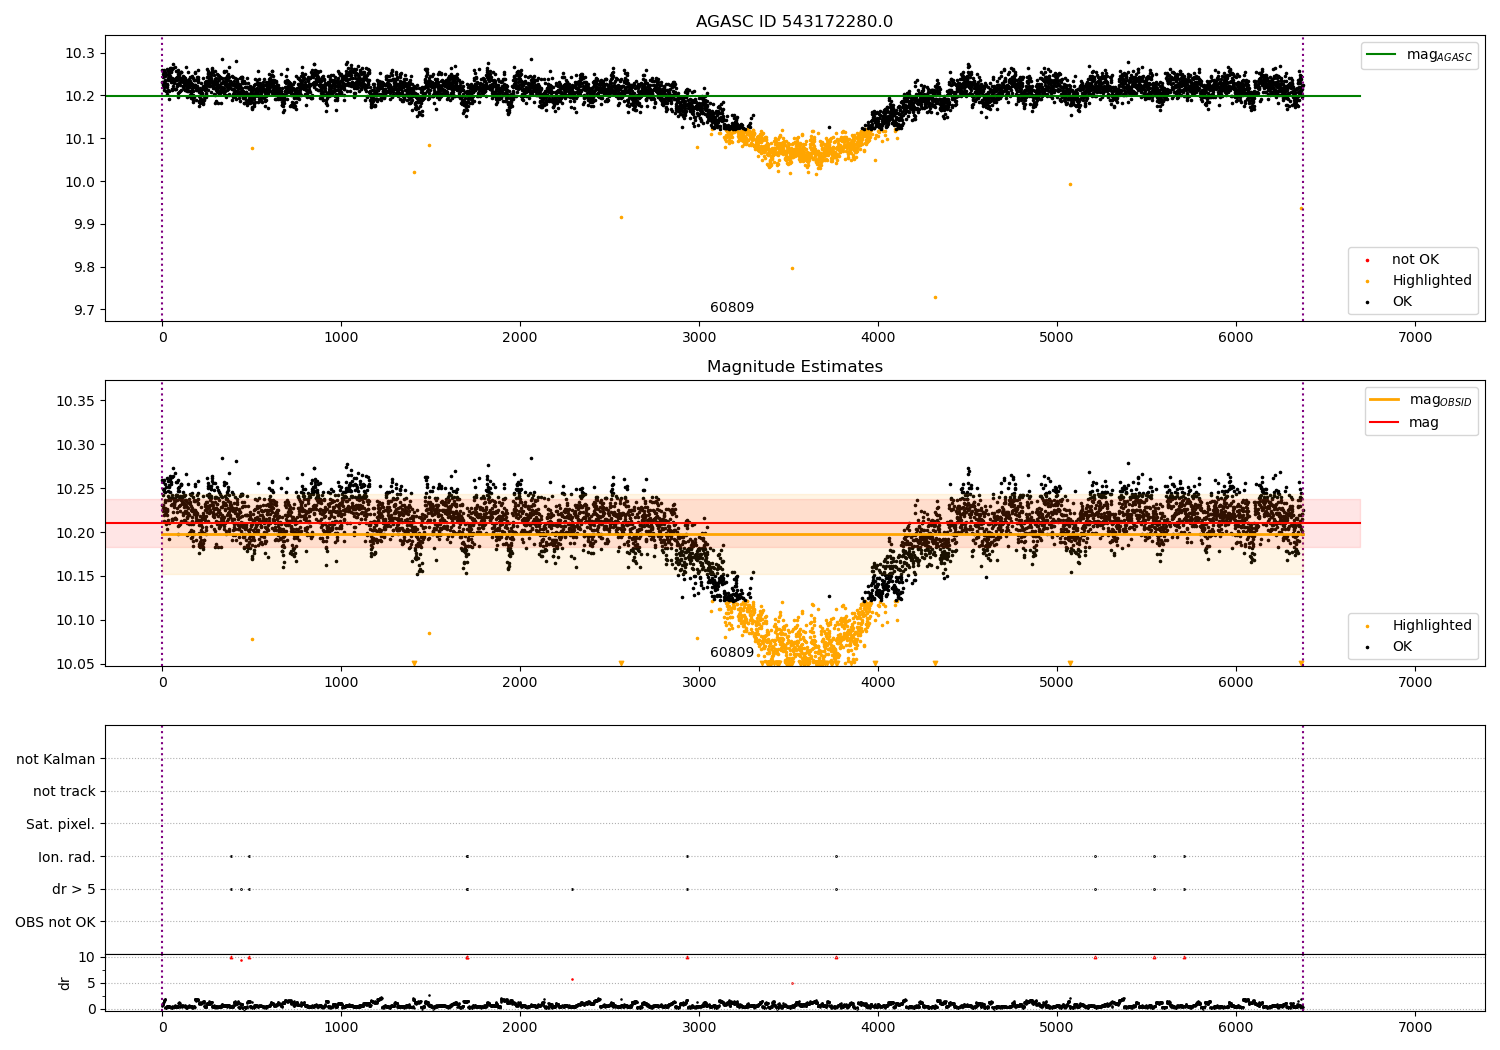Viewport: 1500px width, 1050px height.
Task: Click the '60809' label in the top plot
Action: pos(732,308)
